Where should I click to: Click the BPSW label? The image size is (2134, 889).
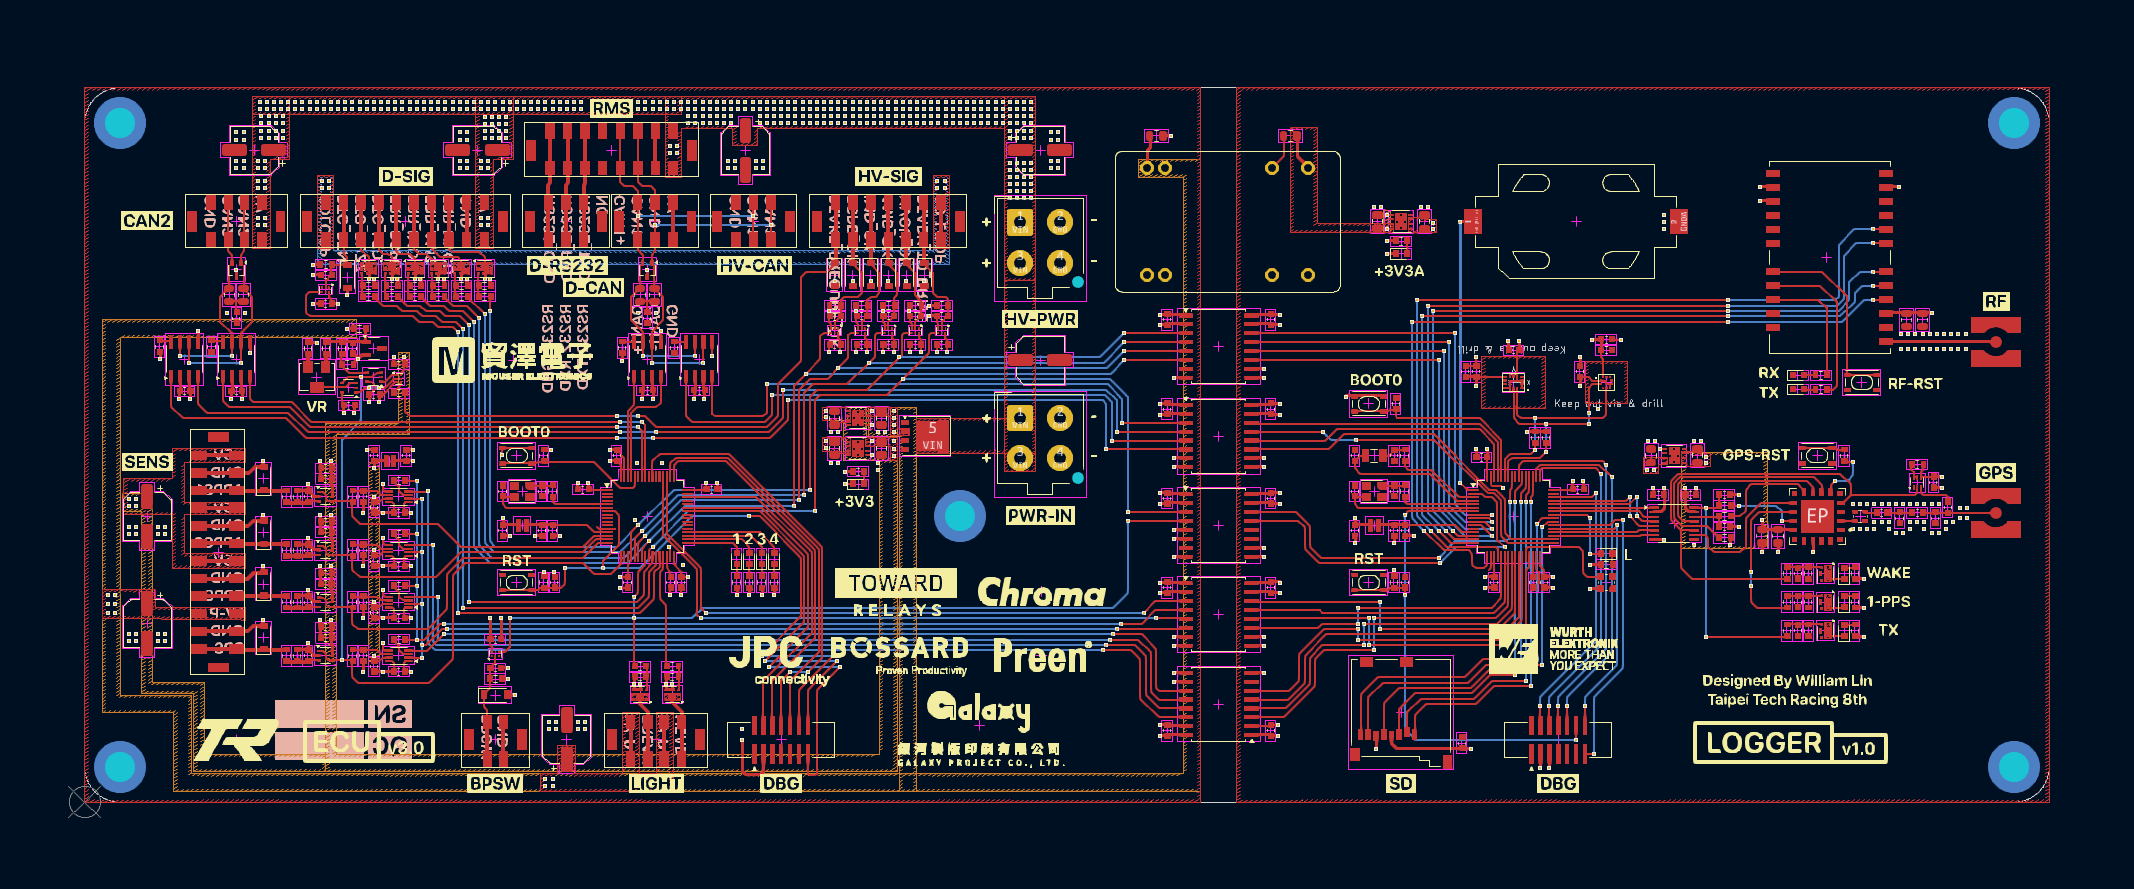coord(495,784)
